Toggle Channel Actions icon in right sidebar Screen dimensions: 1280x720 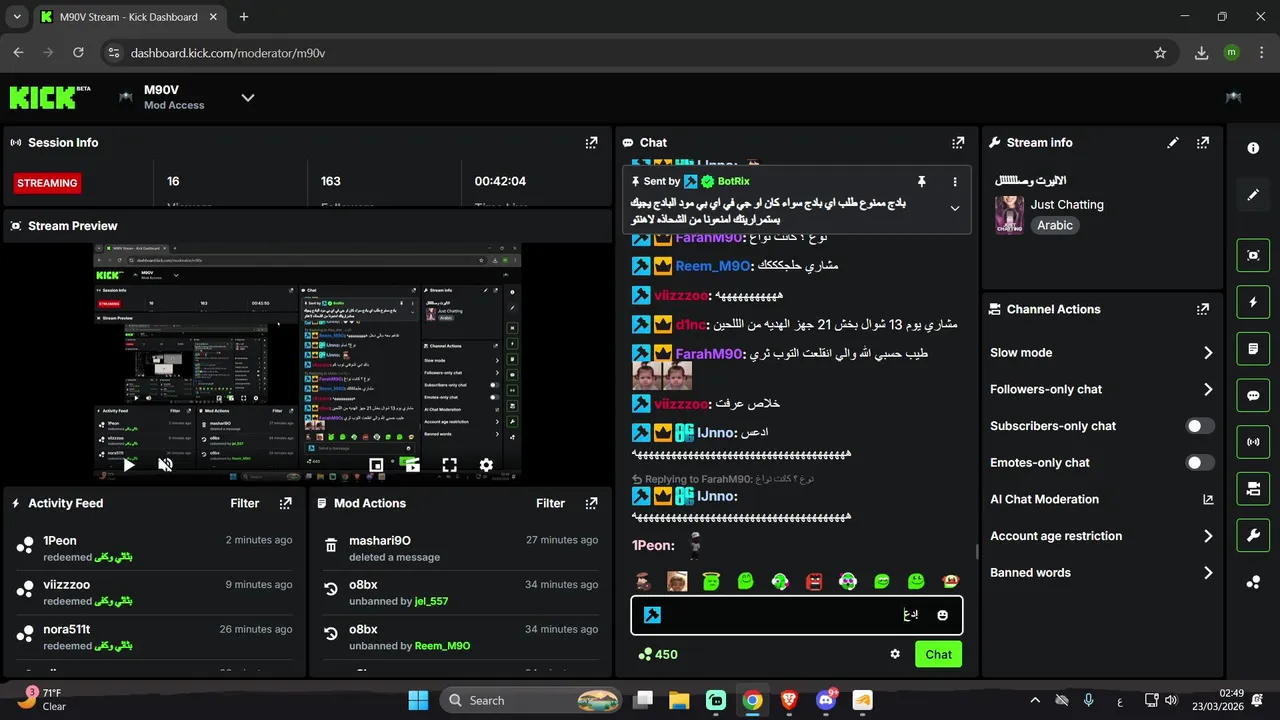(1253, 489)
